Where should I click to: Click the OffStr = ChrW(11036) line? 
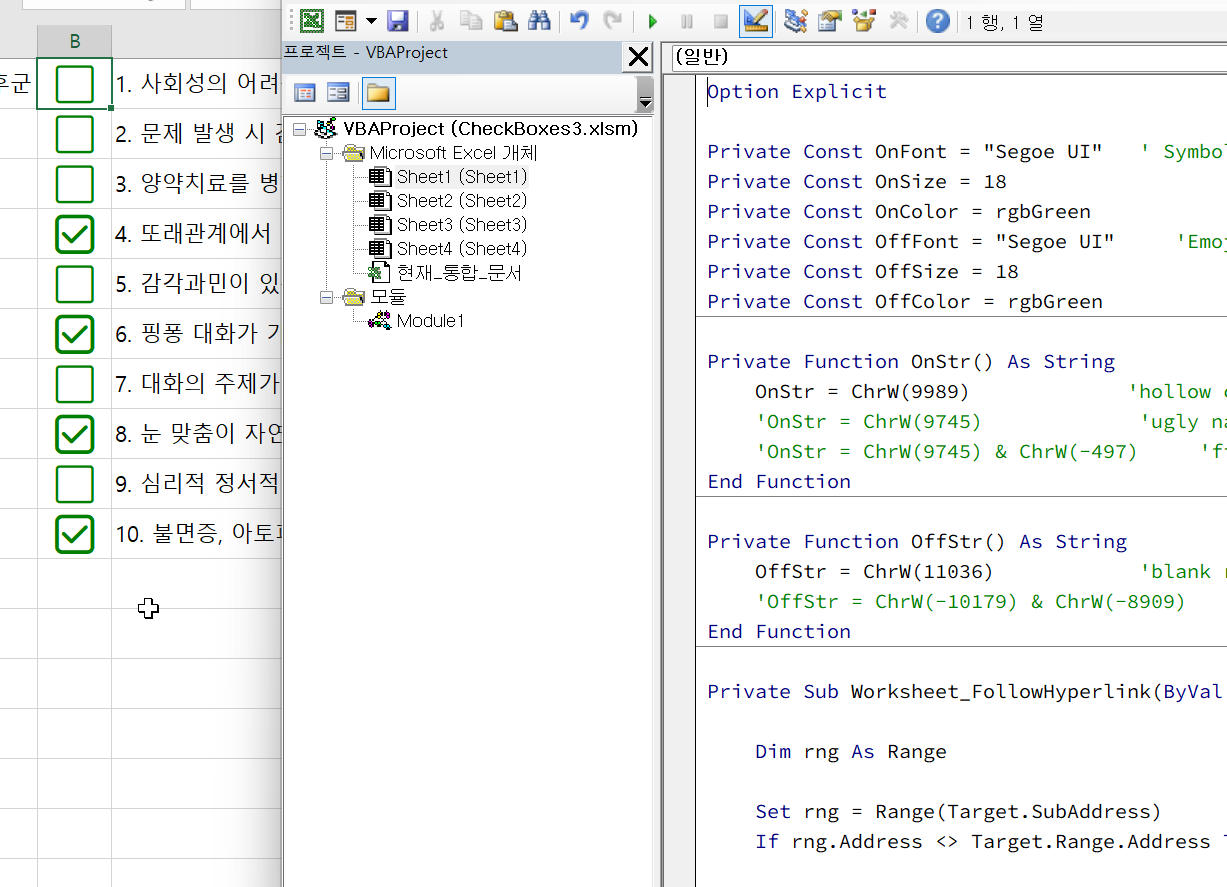(874, 571)
